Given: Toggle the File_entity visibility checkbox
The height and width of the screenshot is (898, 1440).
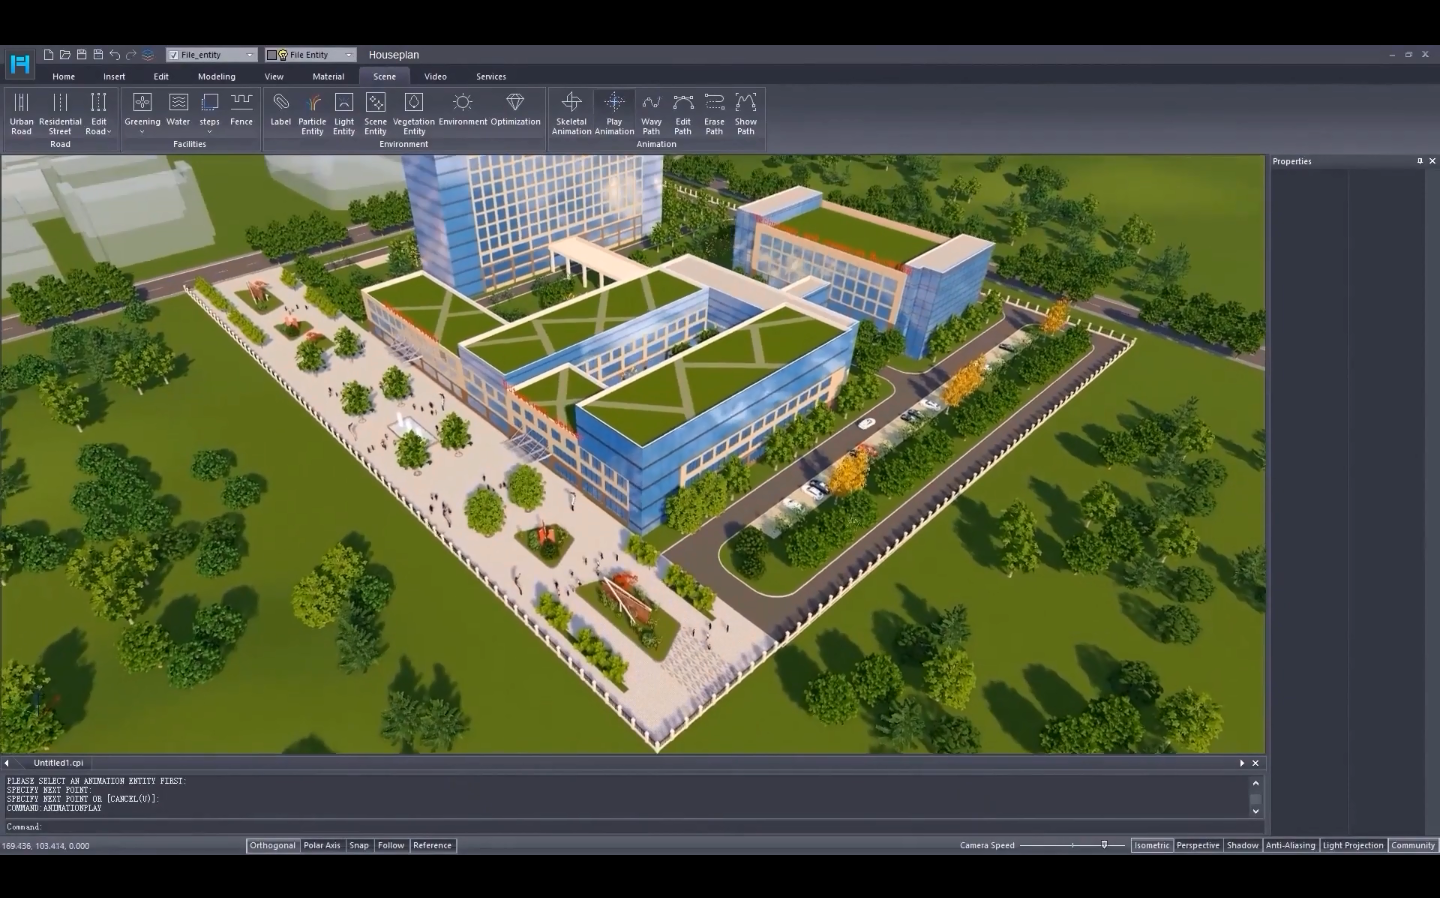Looking at the screenshot, I should point(174,54).
